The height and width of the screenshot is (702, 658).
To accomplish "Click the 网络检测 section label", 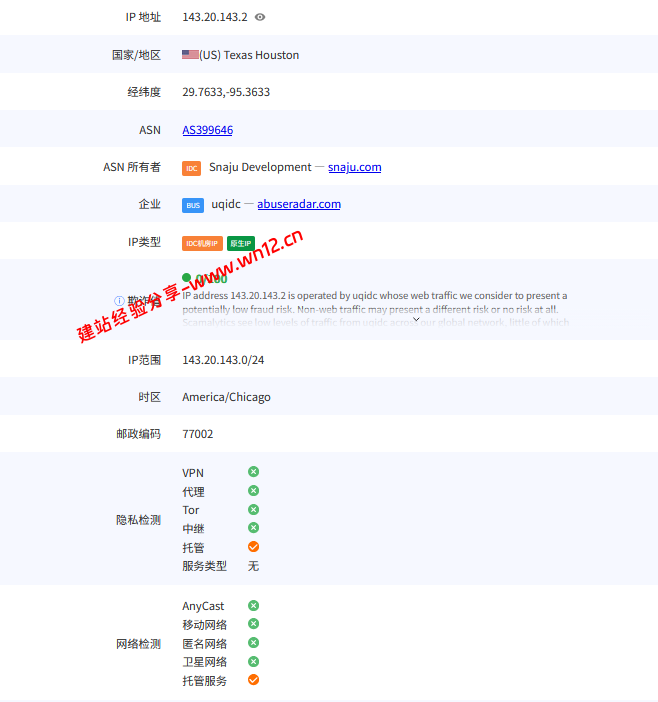I will [138, 644].
